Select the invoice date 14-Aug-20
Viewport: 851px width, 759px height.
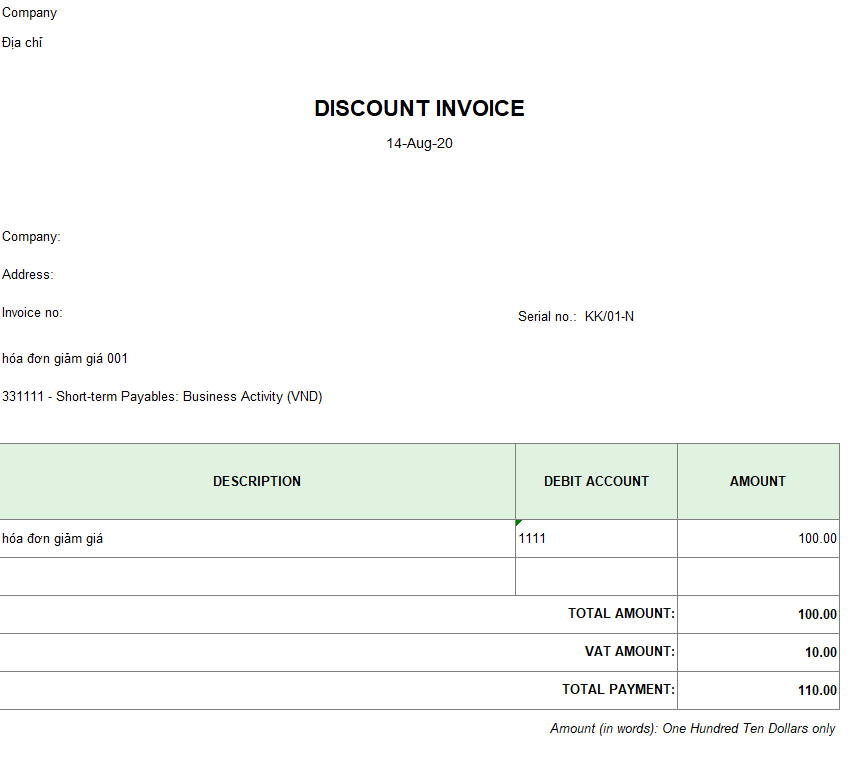(419, 143)
